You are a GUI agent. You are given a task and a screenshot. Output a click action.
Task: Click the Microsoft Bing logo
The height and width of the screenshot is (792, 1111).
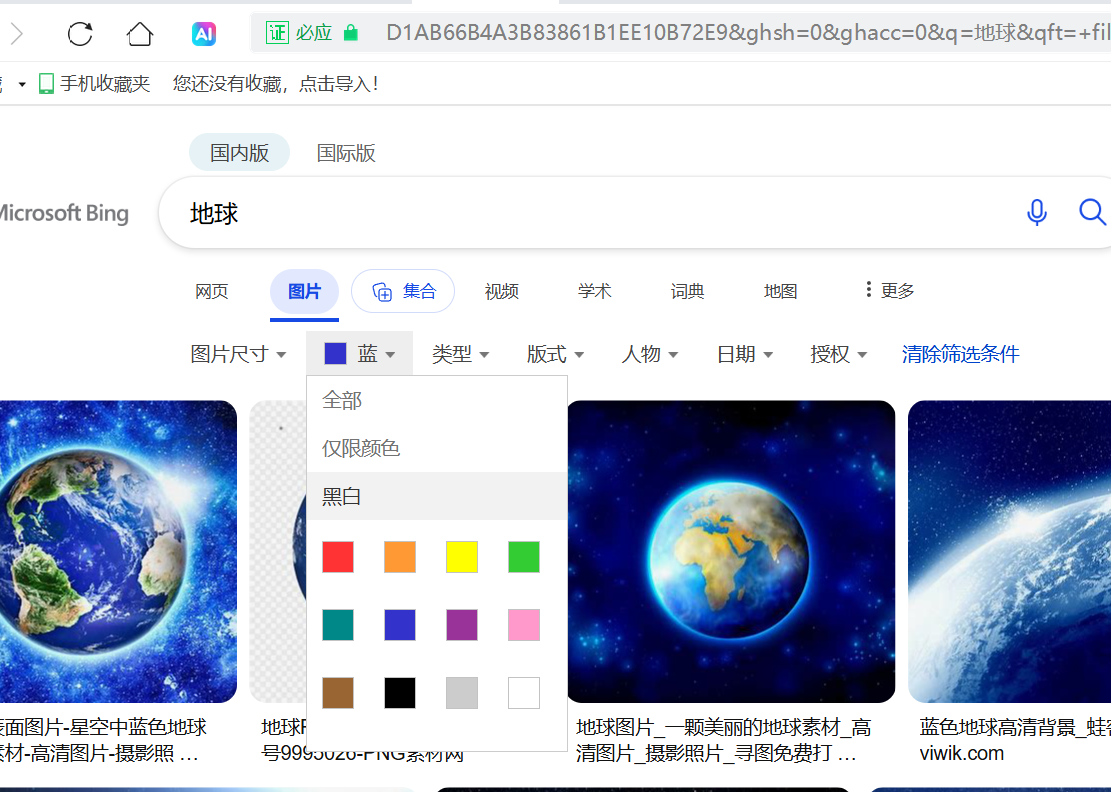click(x=64, y=213)
